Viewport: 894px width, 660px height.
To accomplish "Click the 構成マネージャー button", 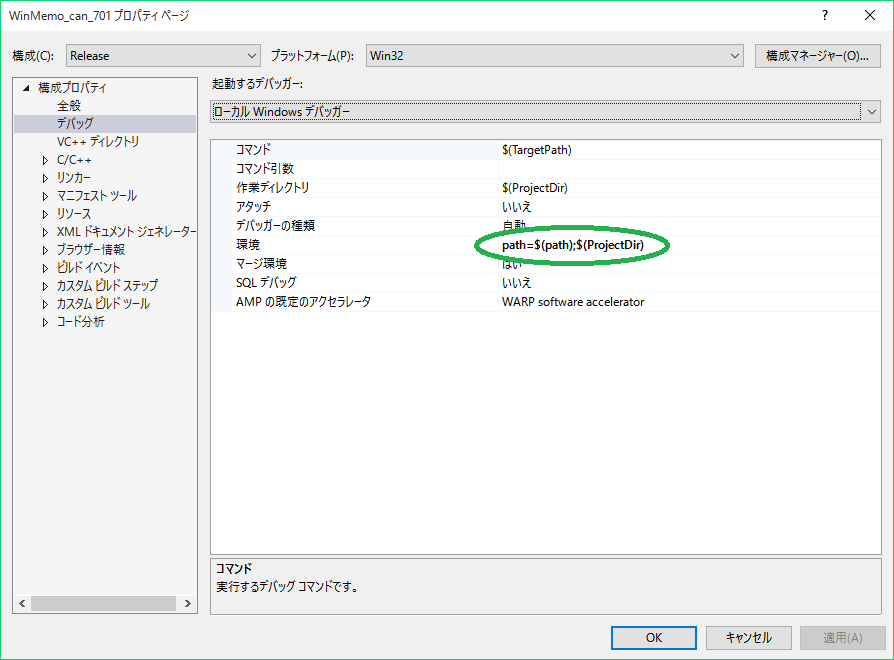I will (817, 56).
